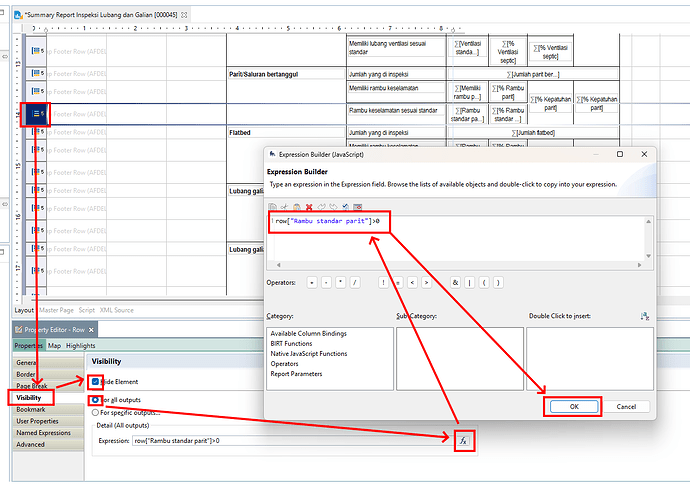Confirm the expression with OK button
Viewport: 690px width, 495px height.
(572, 407)
